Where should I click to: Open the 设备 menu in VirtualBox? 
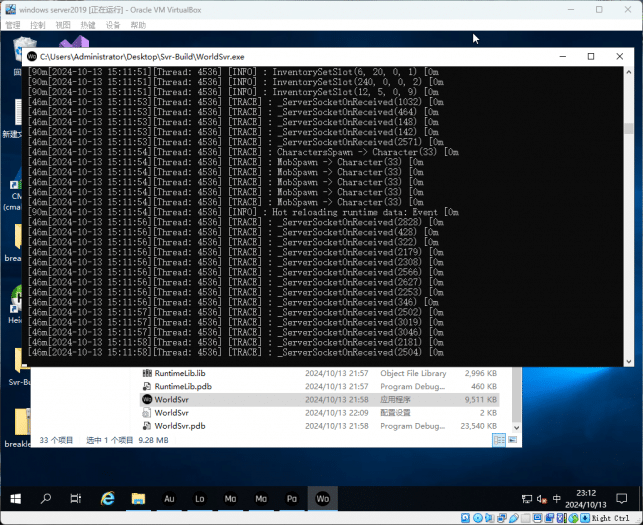(x=112, y=25)
